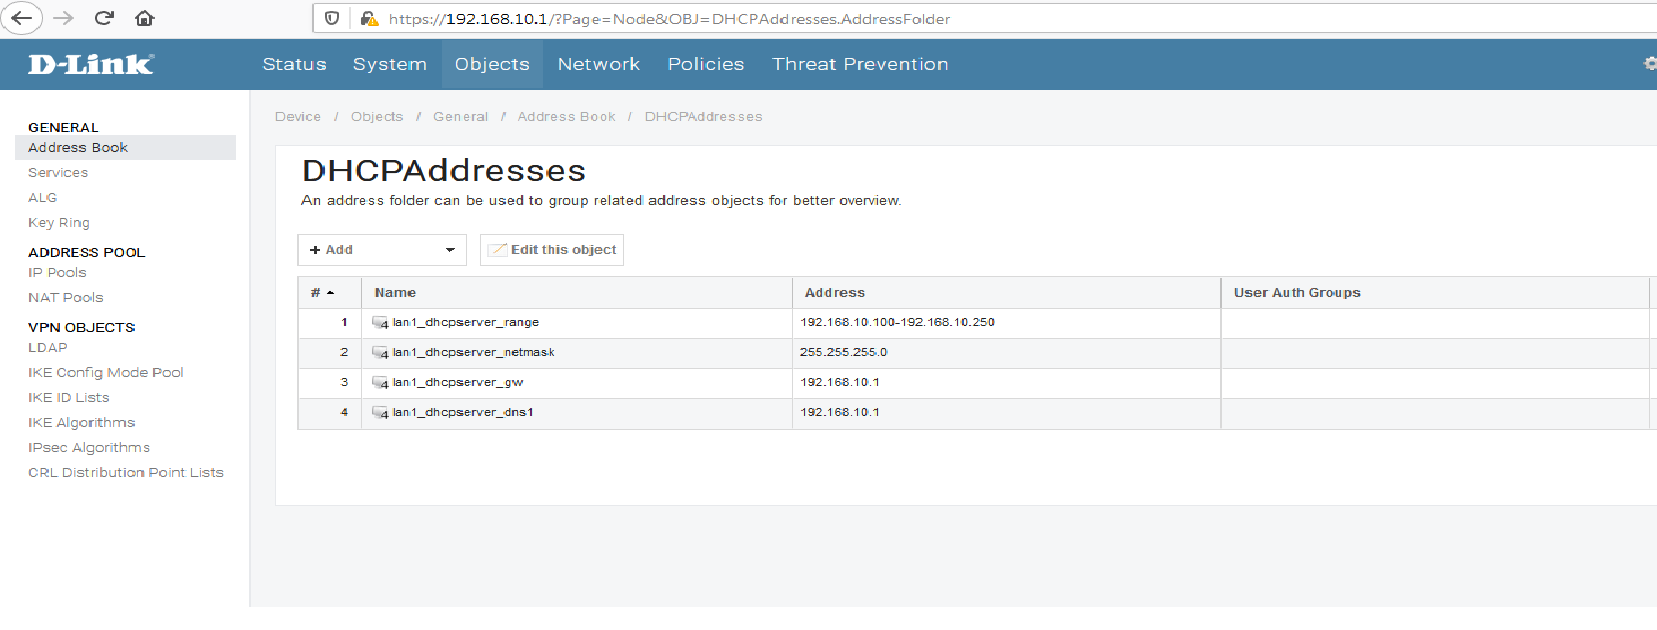The image size is (1657, 630).
Task: Open the Policies menu
Action: point(705,64)
